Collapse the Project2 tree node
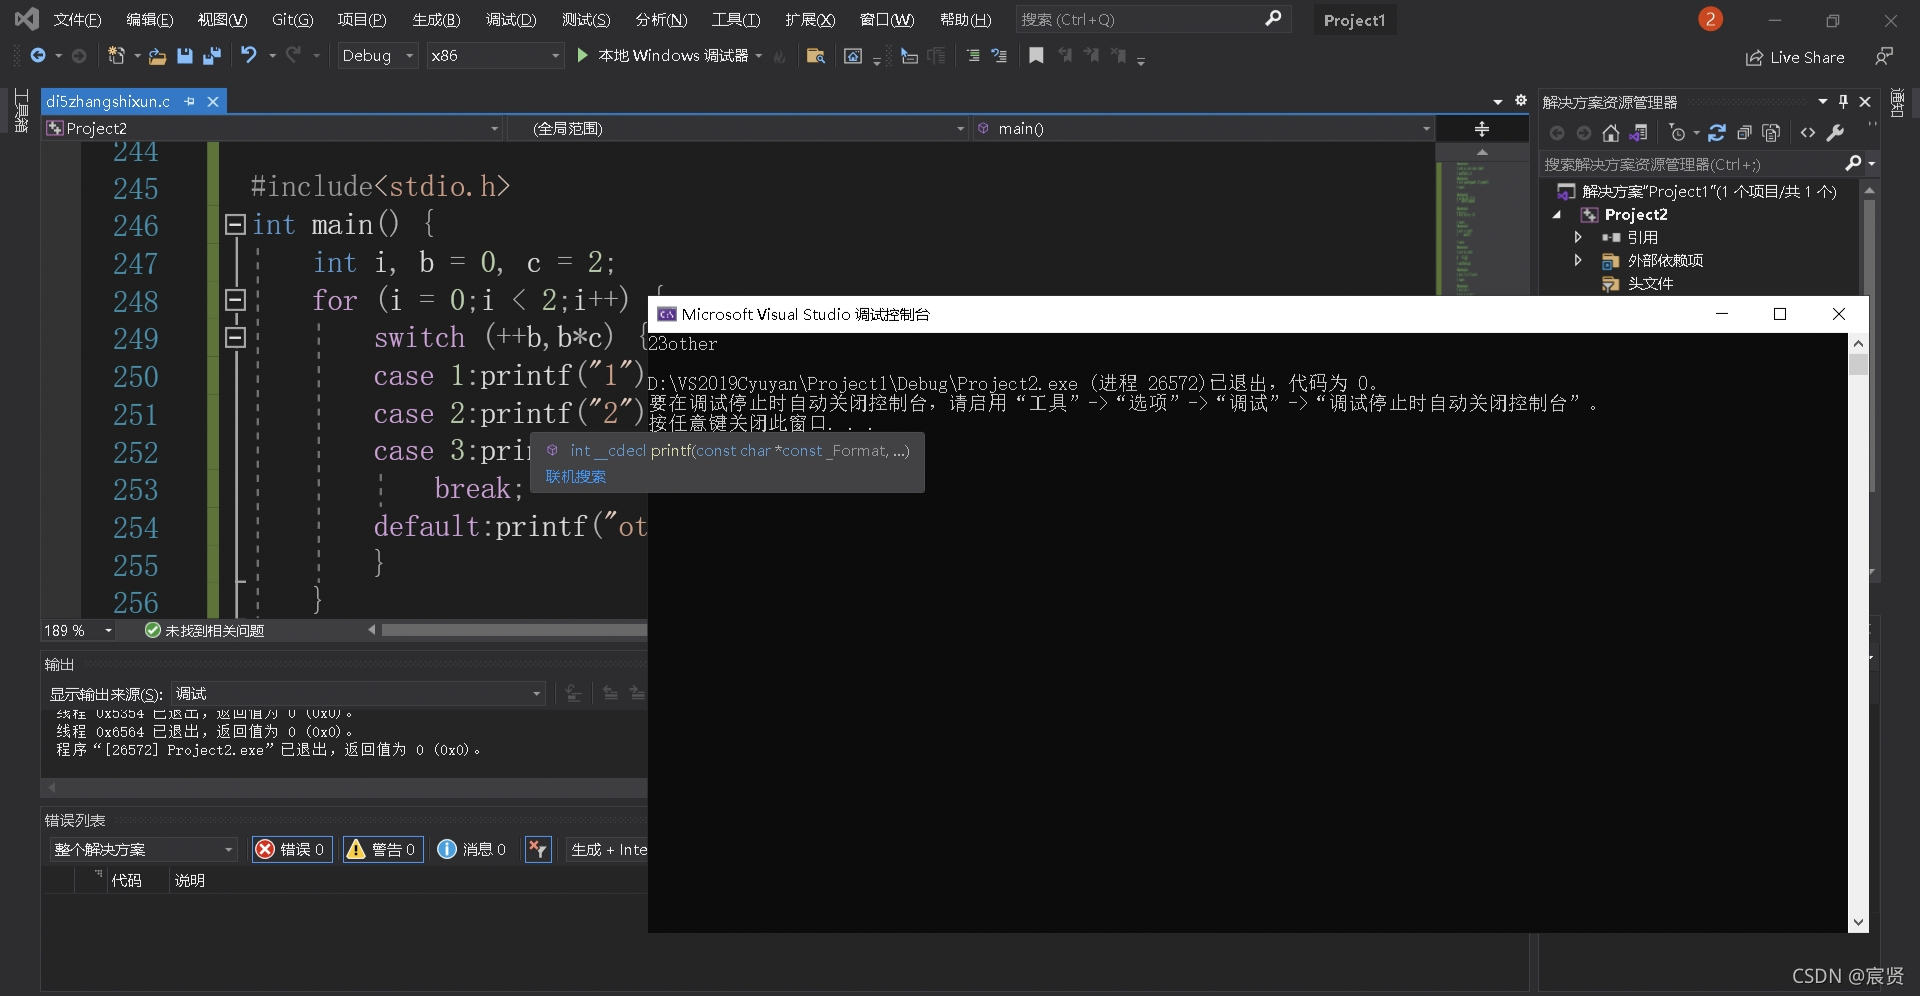 (1557, 215)
